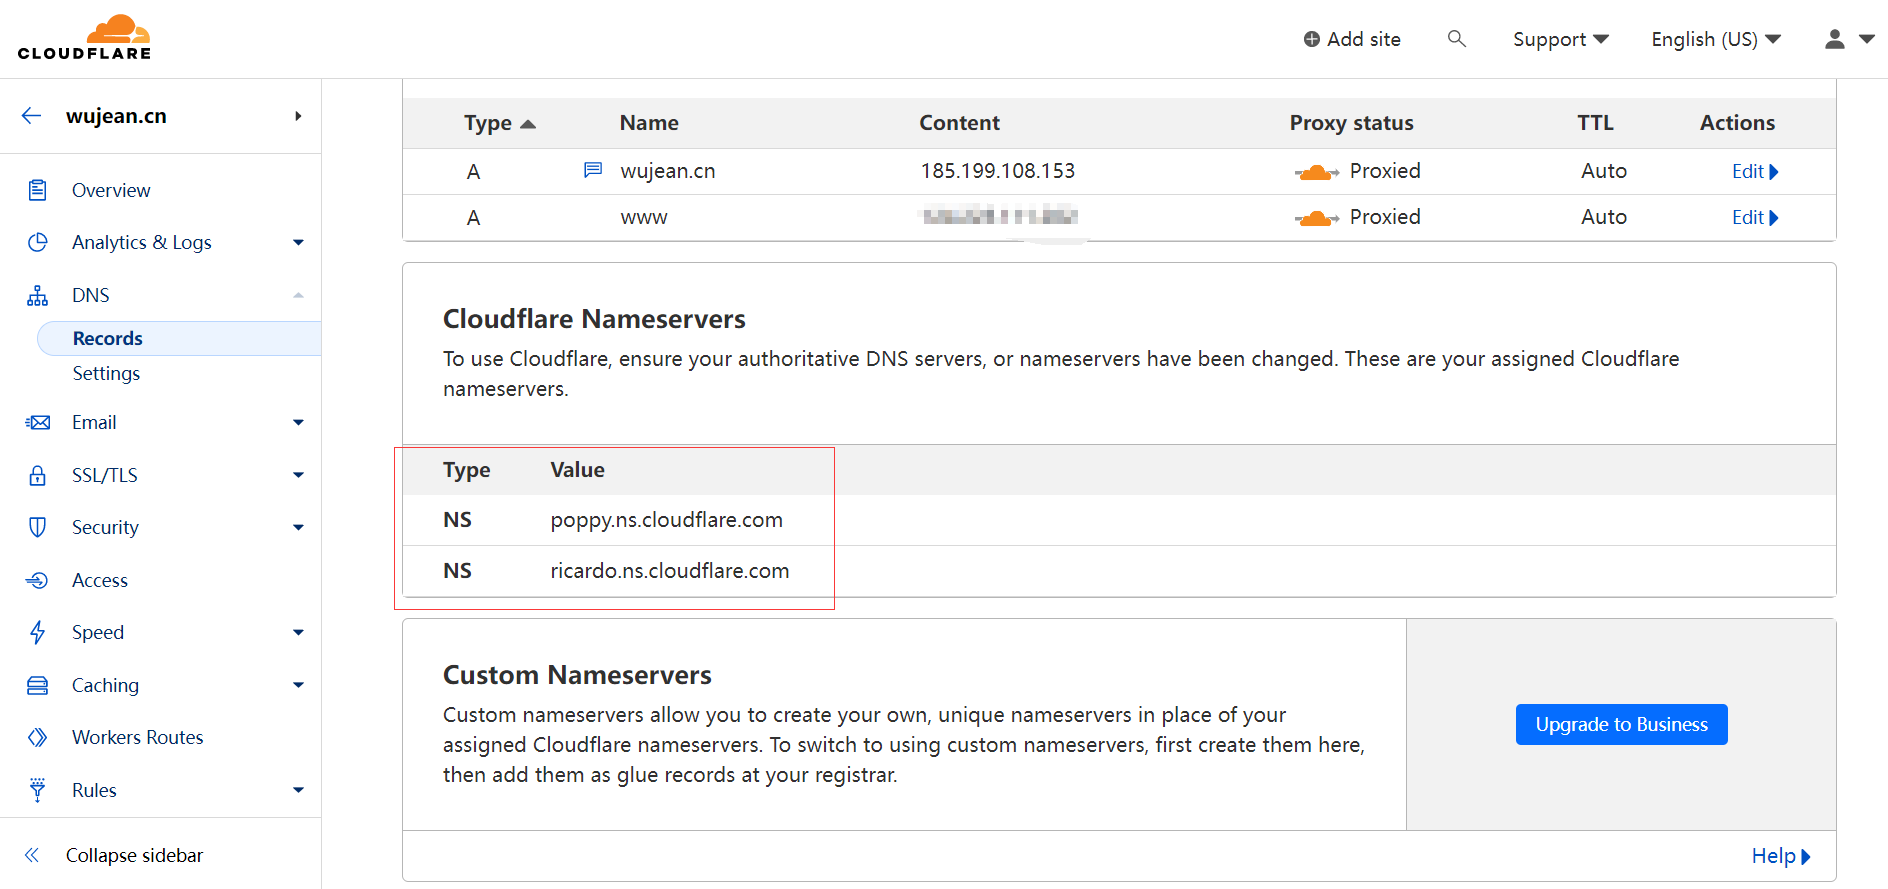Viewport: 1888px width, 889px height.
Task: Open DNS Settings in the sidebar
Action: coord(106,373)
